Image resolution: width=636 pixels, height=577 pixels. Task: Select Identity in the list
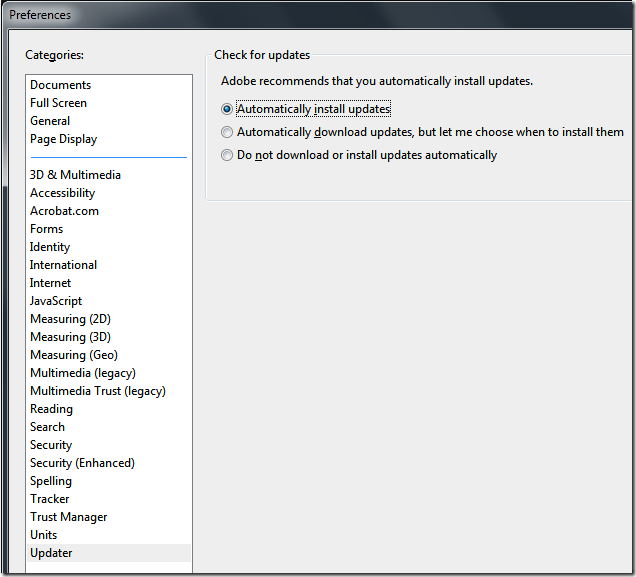50,247
